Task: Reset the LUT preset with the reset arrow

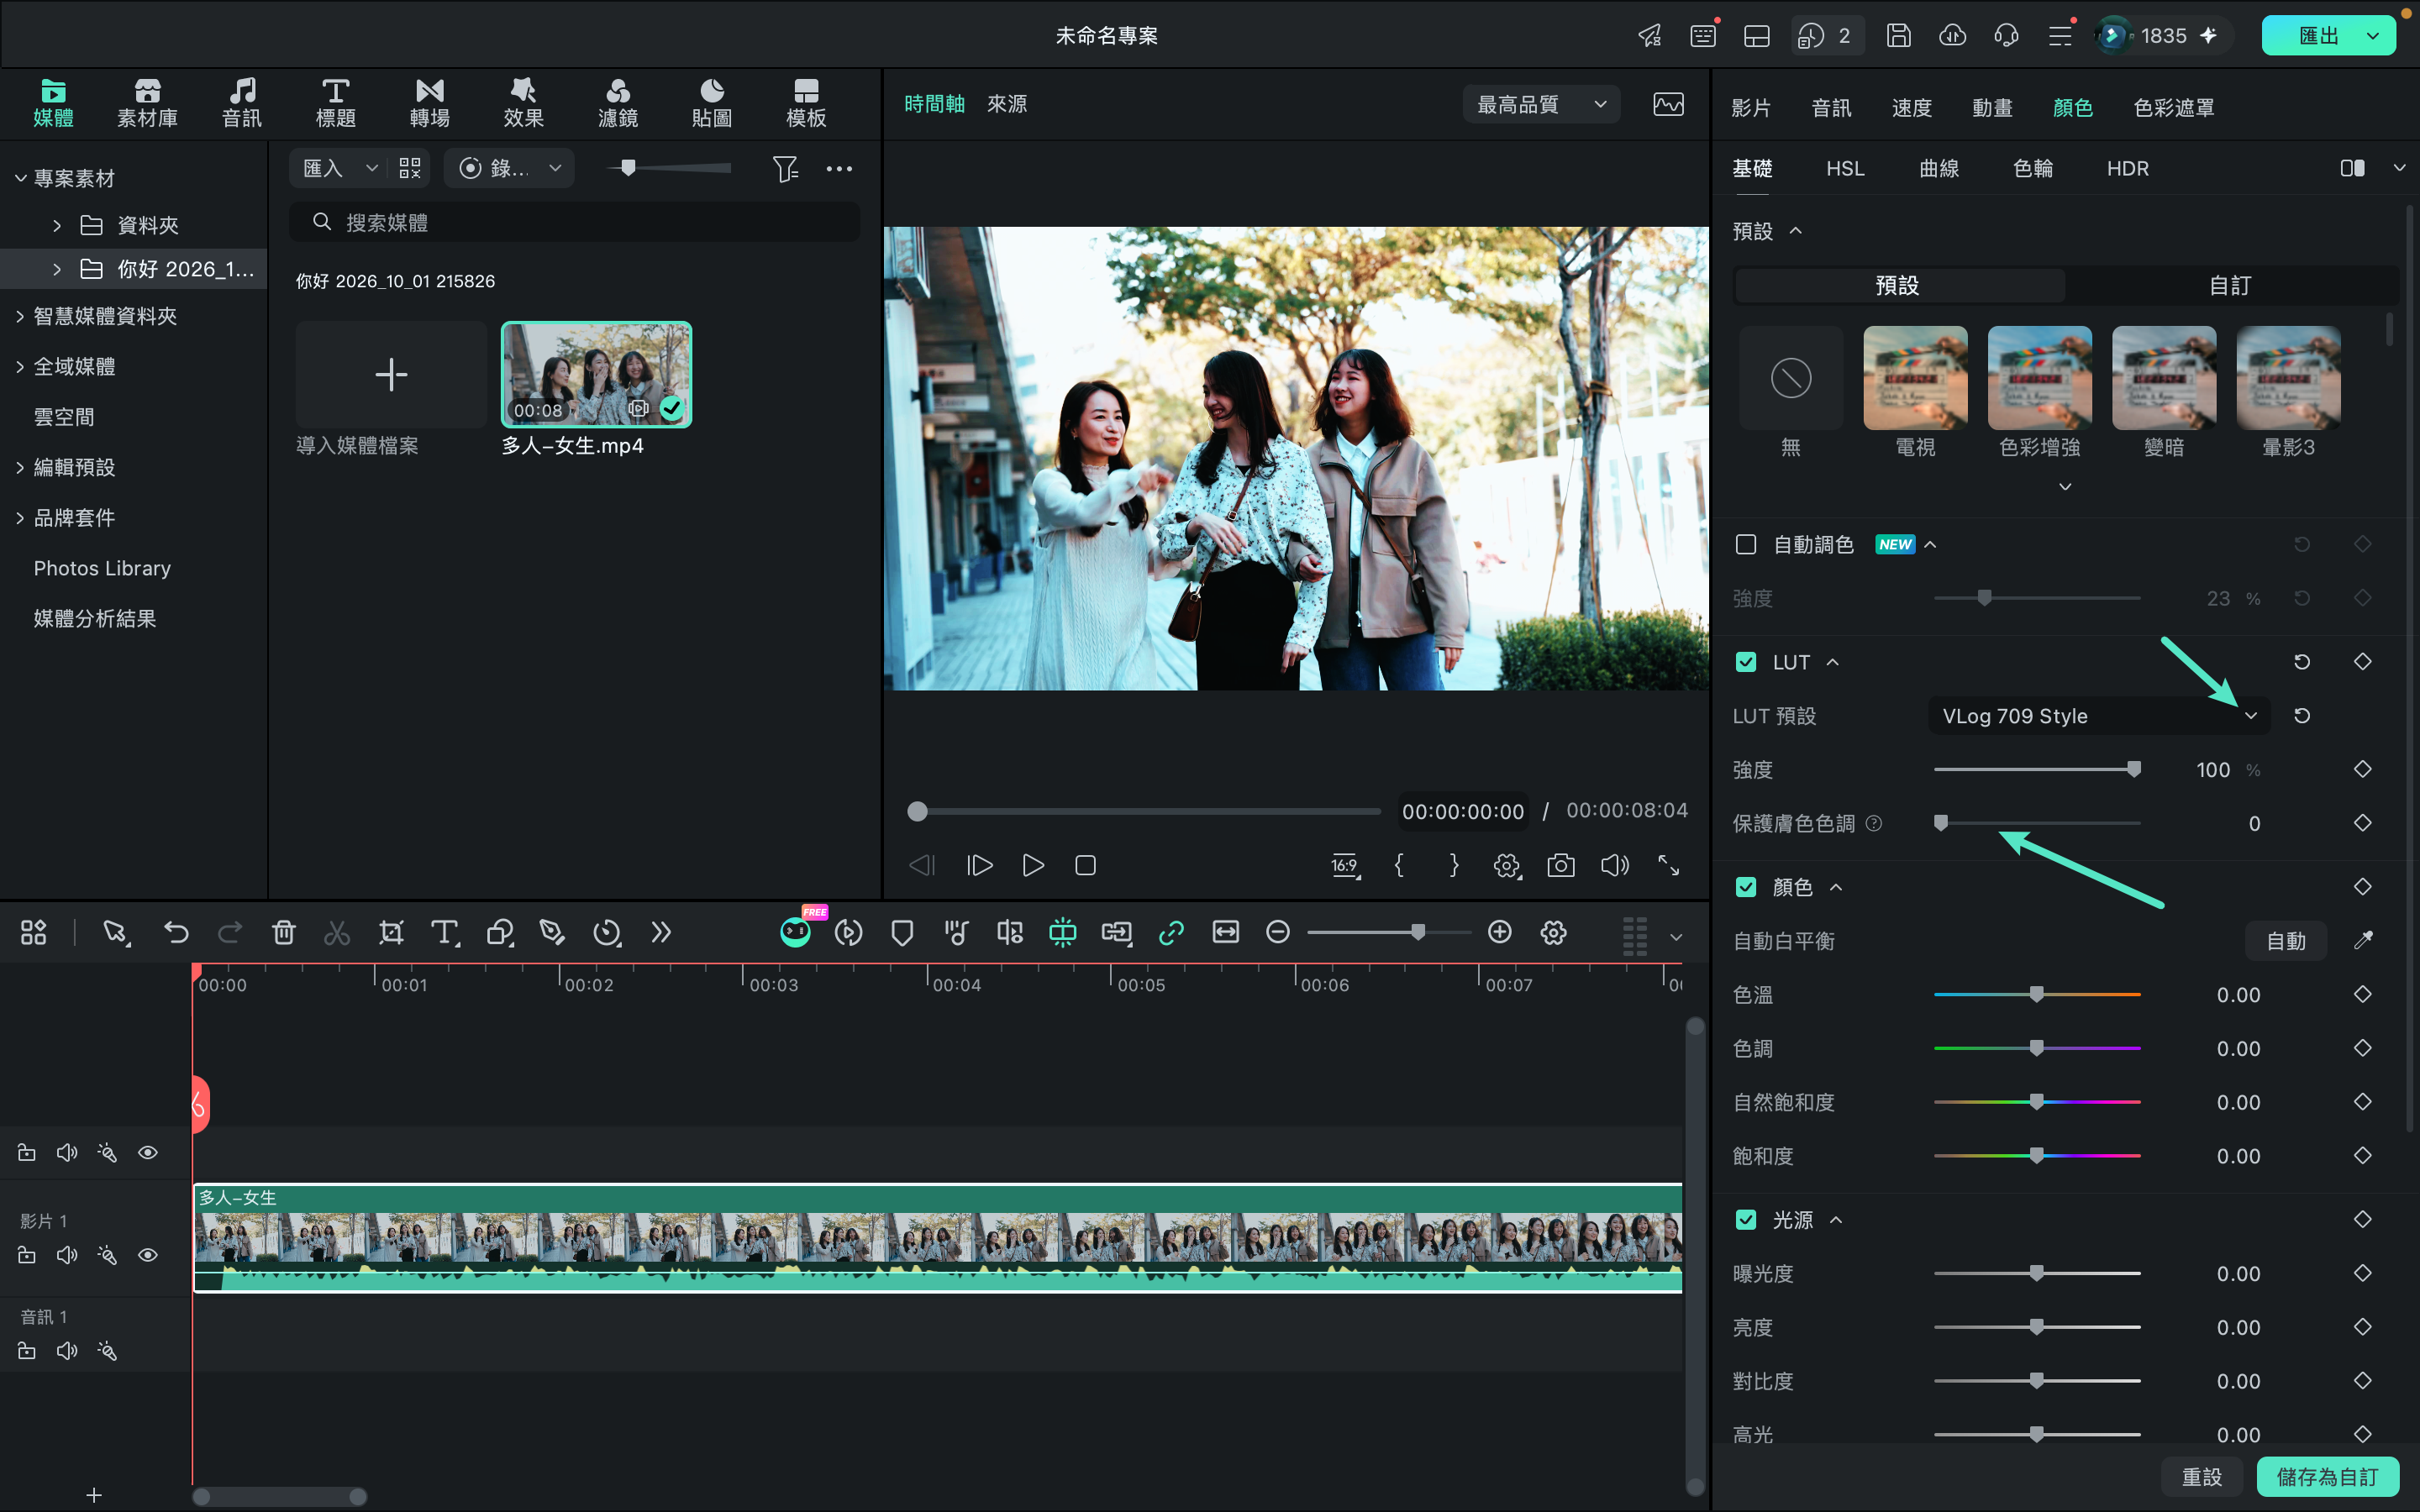Action: 2302,715
